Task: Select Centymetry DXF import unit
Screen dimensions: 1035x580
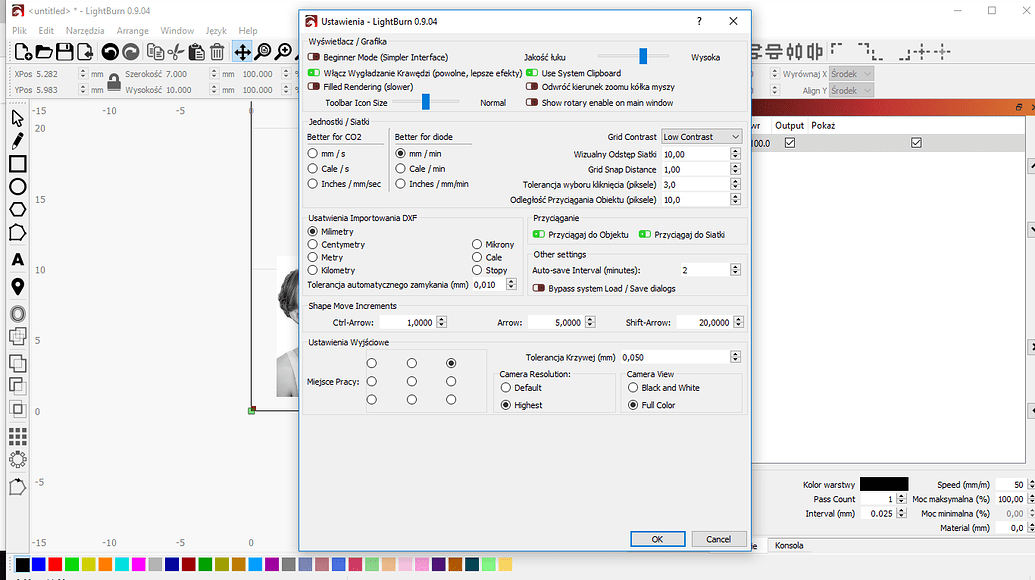Action: pos(313,244)
